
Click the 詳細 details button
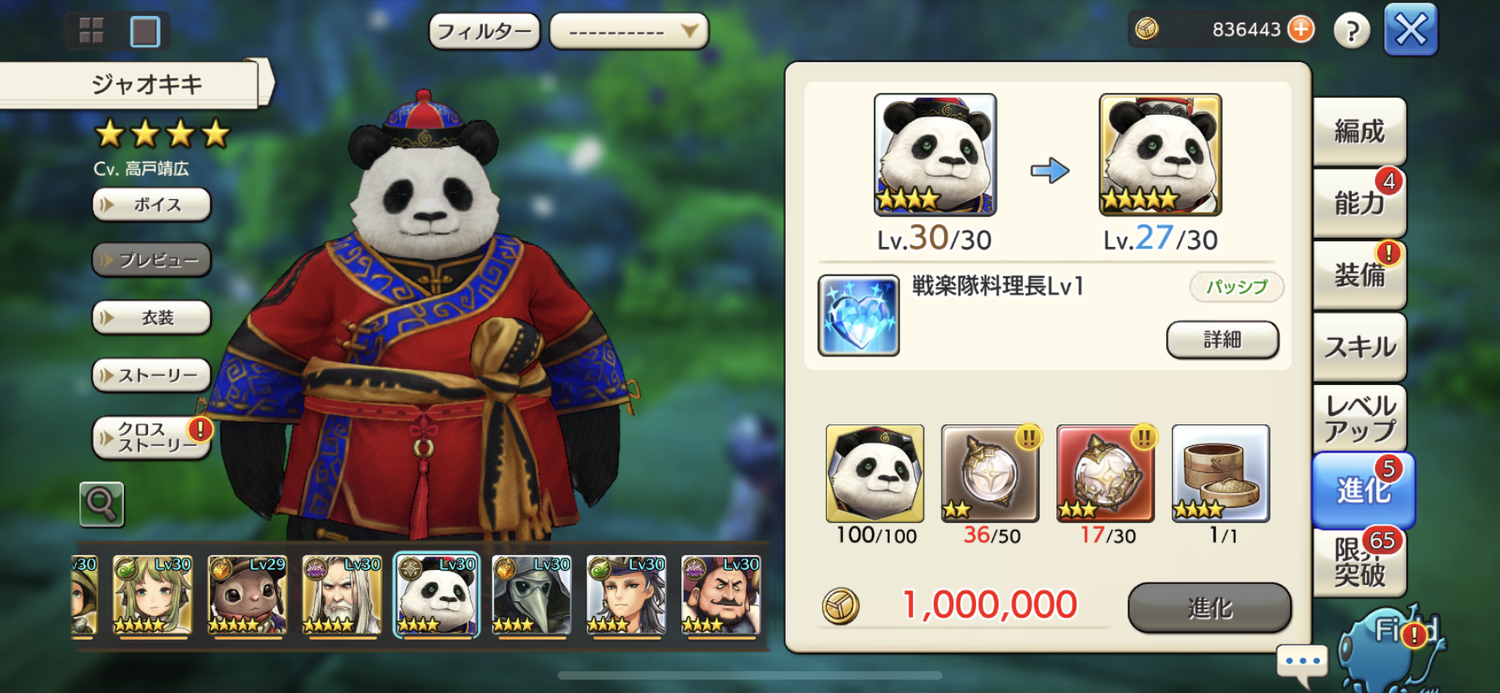1223,340
